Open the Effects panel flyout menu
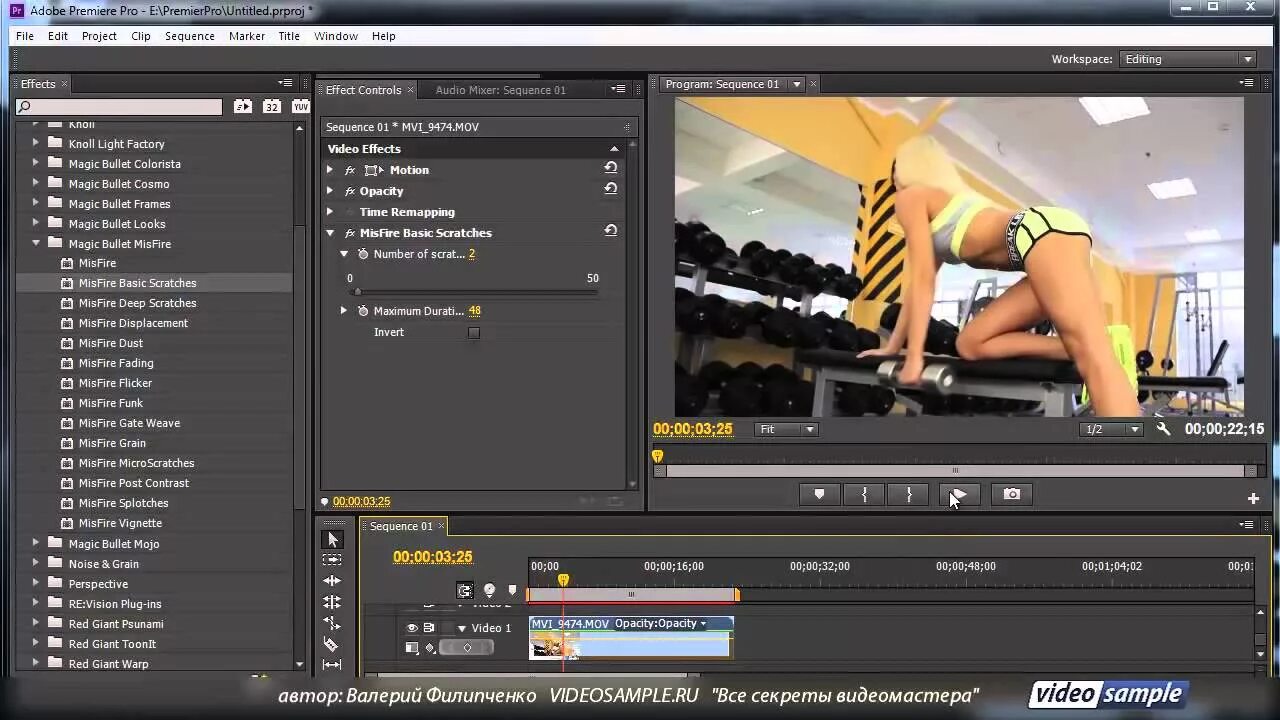This screenshot has height=720, width=1280. 286,83
